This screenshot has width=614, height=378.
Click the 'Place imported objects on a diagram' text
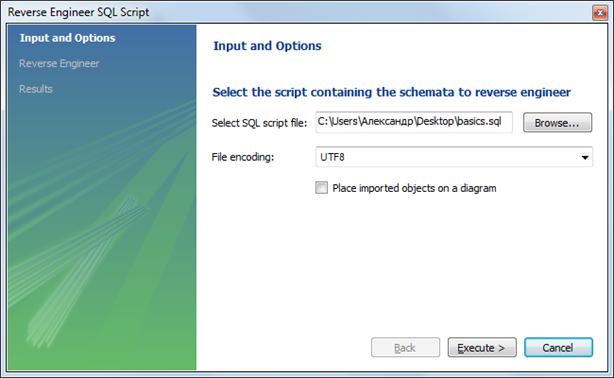pos(414,188)
